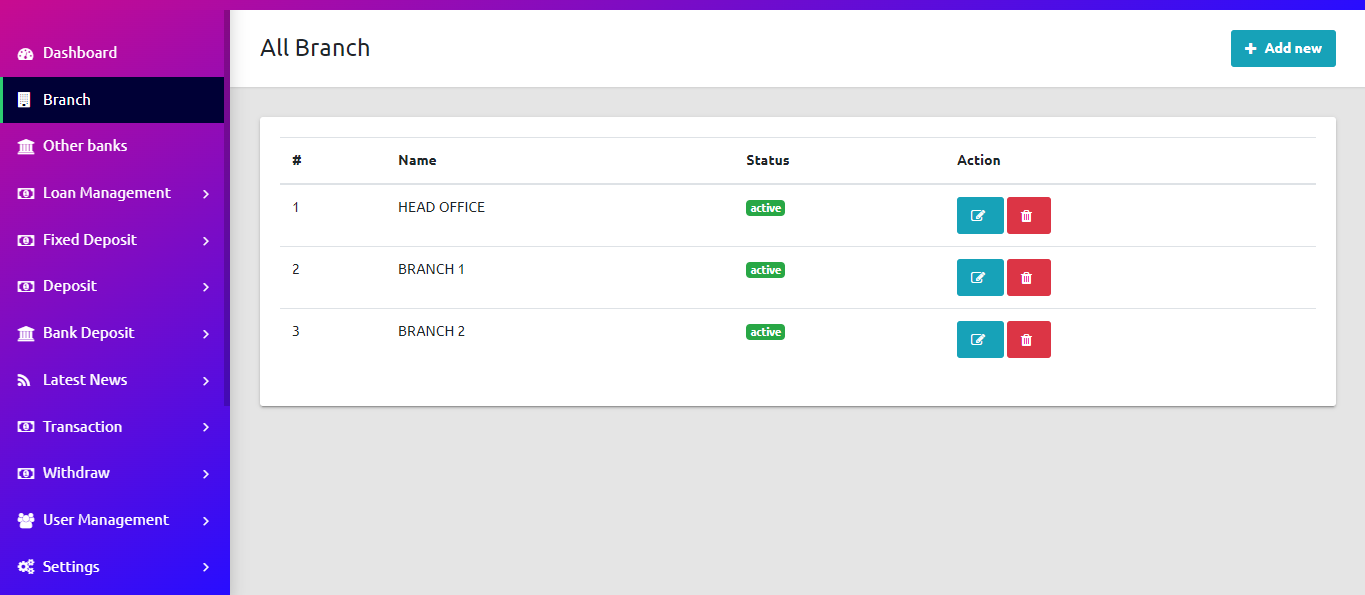Screen dimensions: 1365x595
Task: Click the Name column header
Action: pyautogui.click(x=417, y=160)
